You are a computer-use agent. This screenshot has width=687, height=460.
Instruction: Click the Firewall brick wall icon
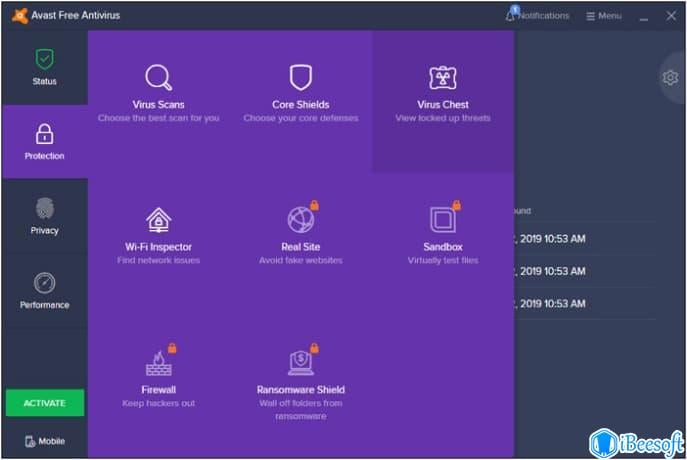click(158, 363)
